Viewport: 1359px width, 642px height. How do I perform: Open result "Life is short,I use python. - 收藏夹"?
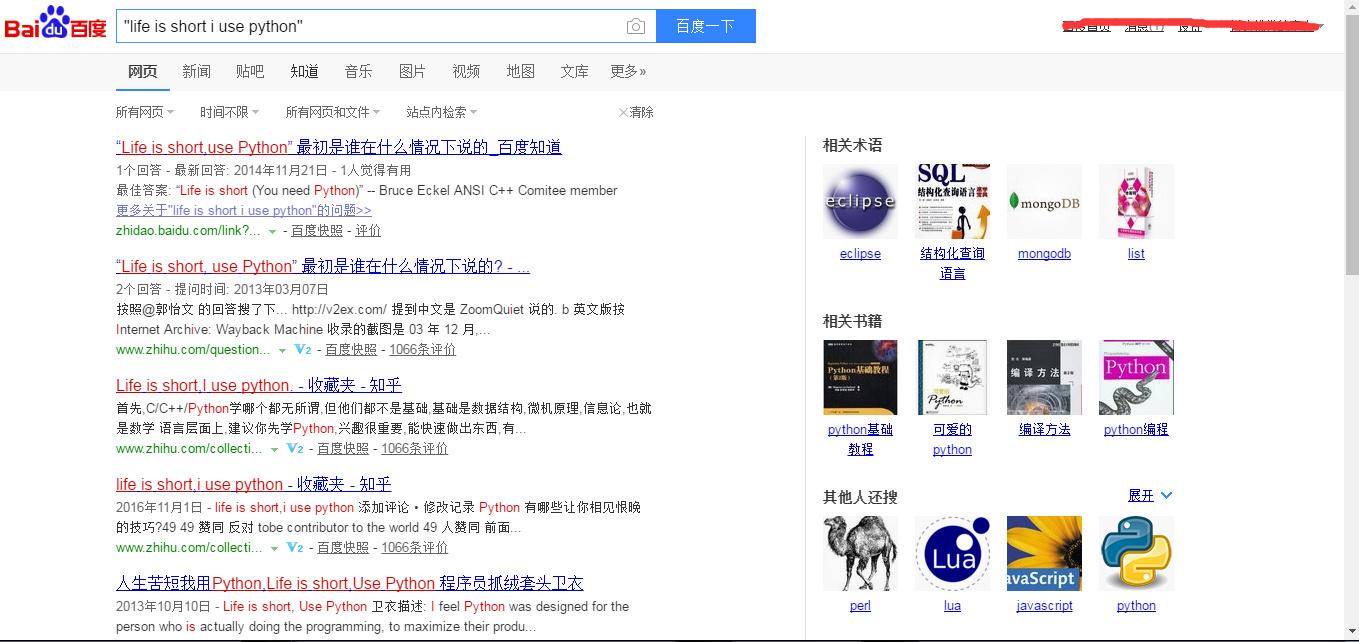tap(258, 385)
